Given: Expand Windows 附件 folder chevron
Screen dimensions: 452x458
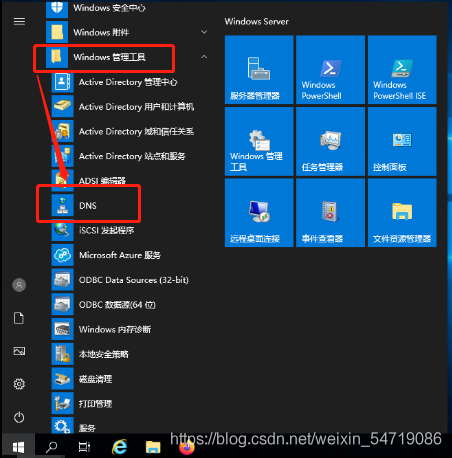Looking at the screenshot, I should click(x=204, y=32).
